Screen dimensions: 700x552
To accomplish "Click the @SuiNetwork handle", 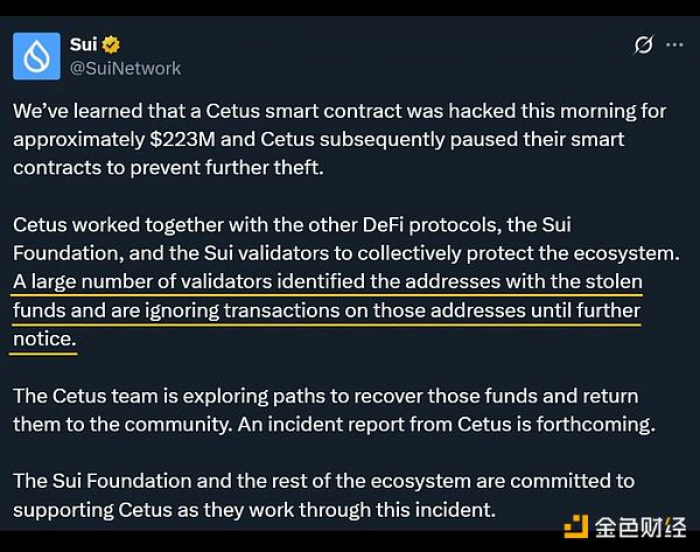I will tap(125, 68).
